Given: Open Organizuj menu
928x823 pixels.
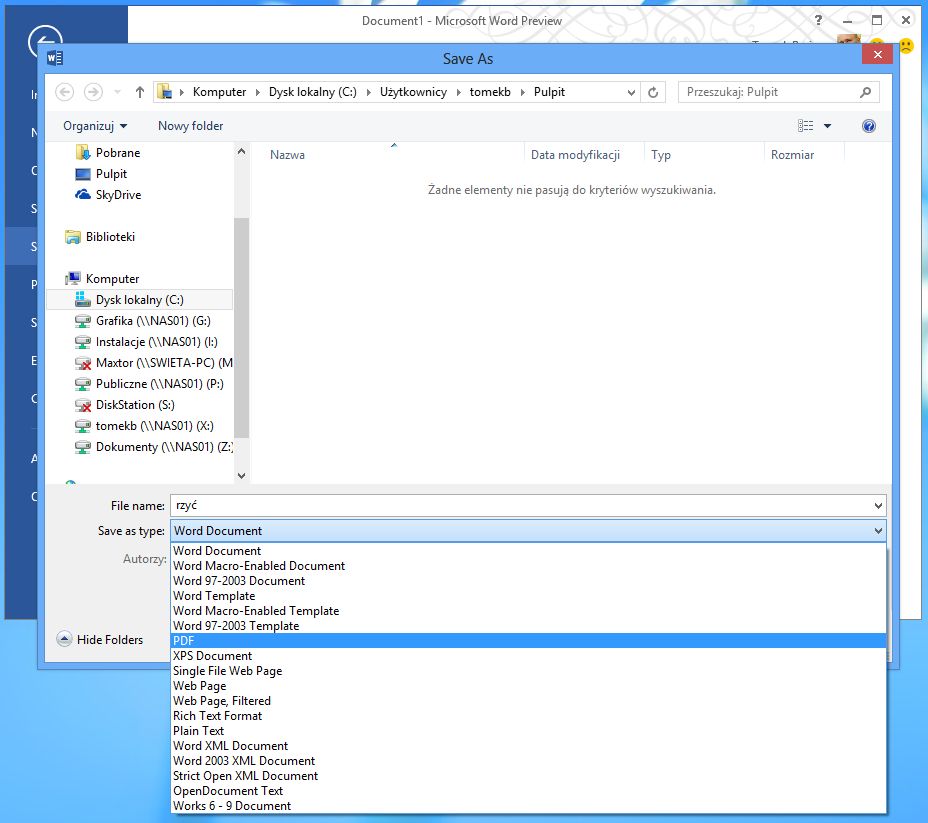Looking at the screenshot, I should (95, 125).
